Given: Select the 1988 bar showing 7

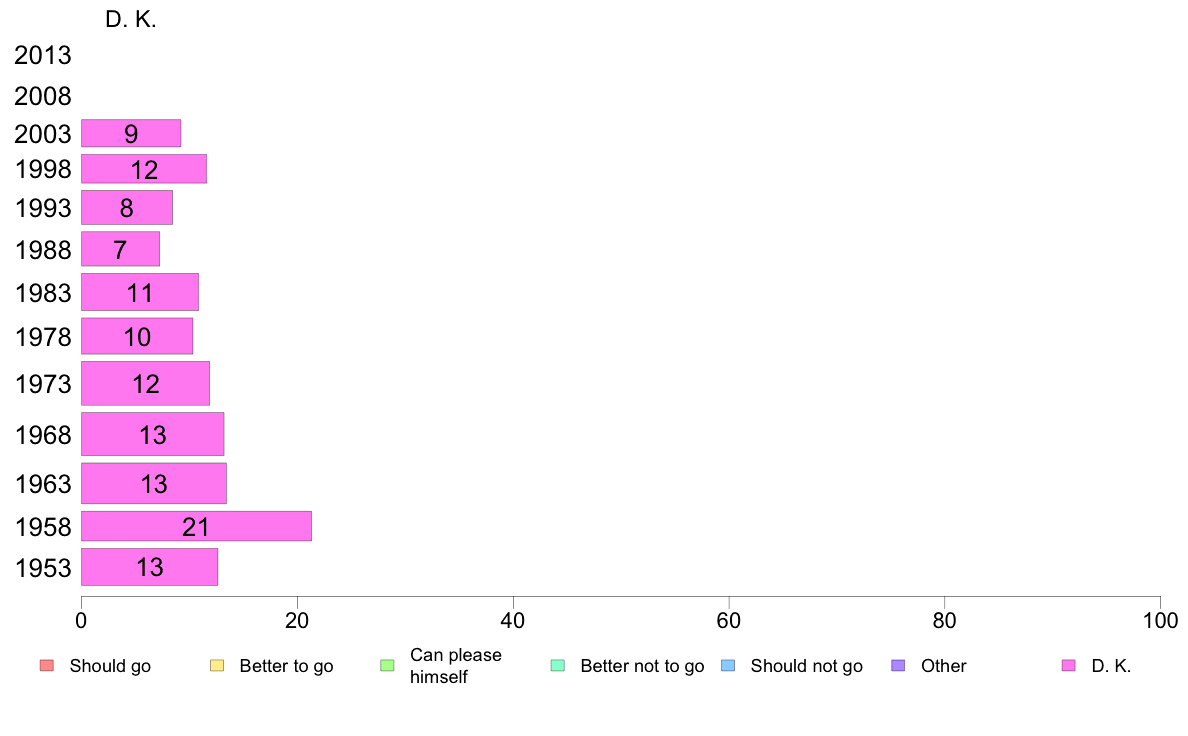Looking at the screenshot, I should point(120,249).
